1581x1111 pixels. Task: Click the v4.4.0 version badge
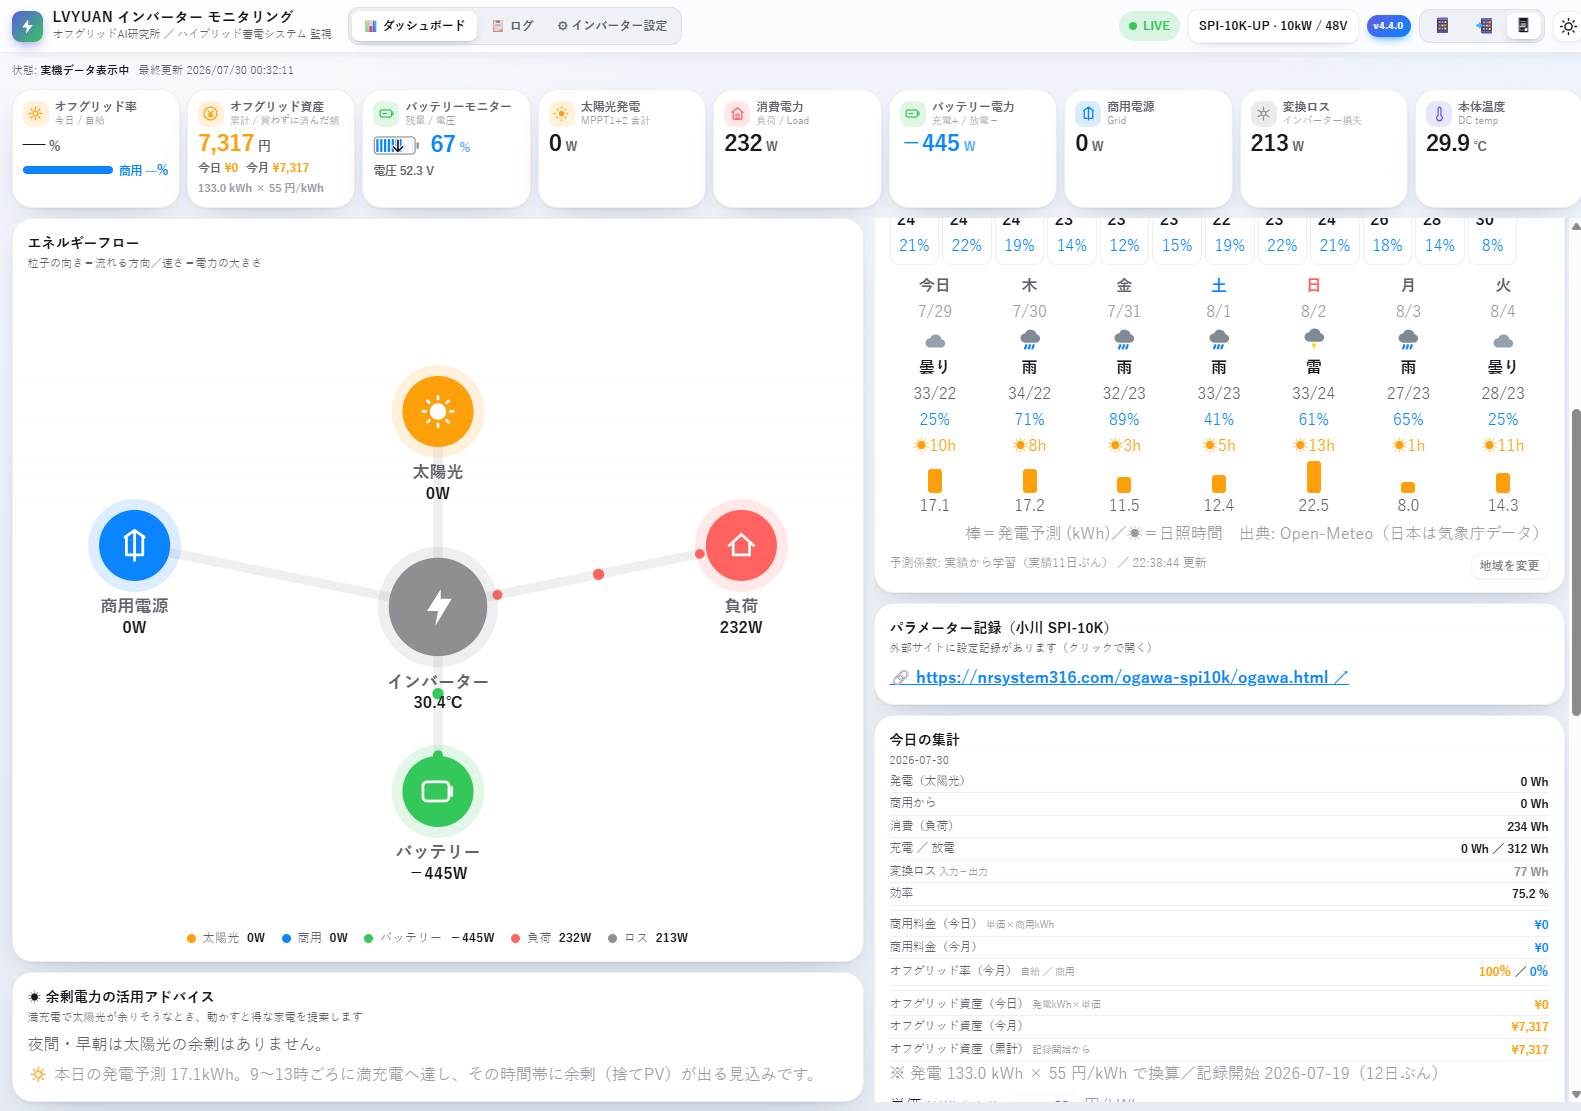(1388, 26)
